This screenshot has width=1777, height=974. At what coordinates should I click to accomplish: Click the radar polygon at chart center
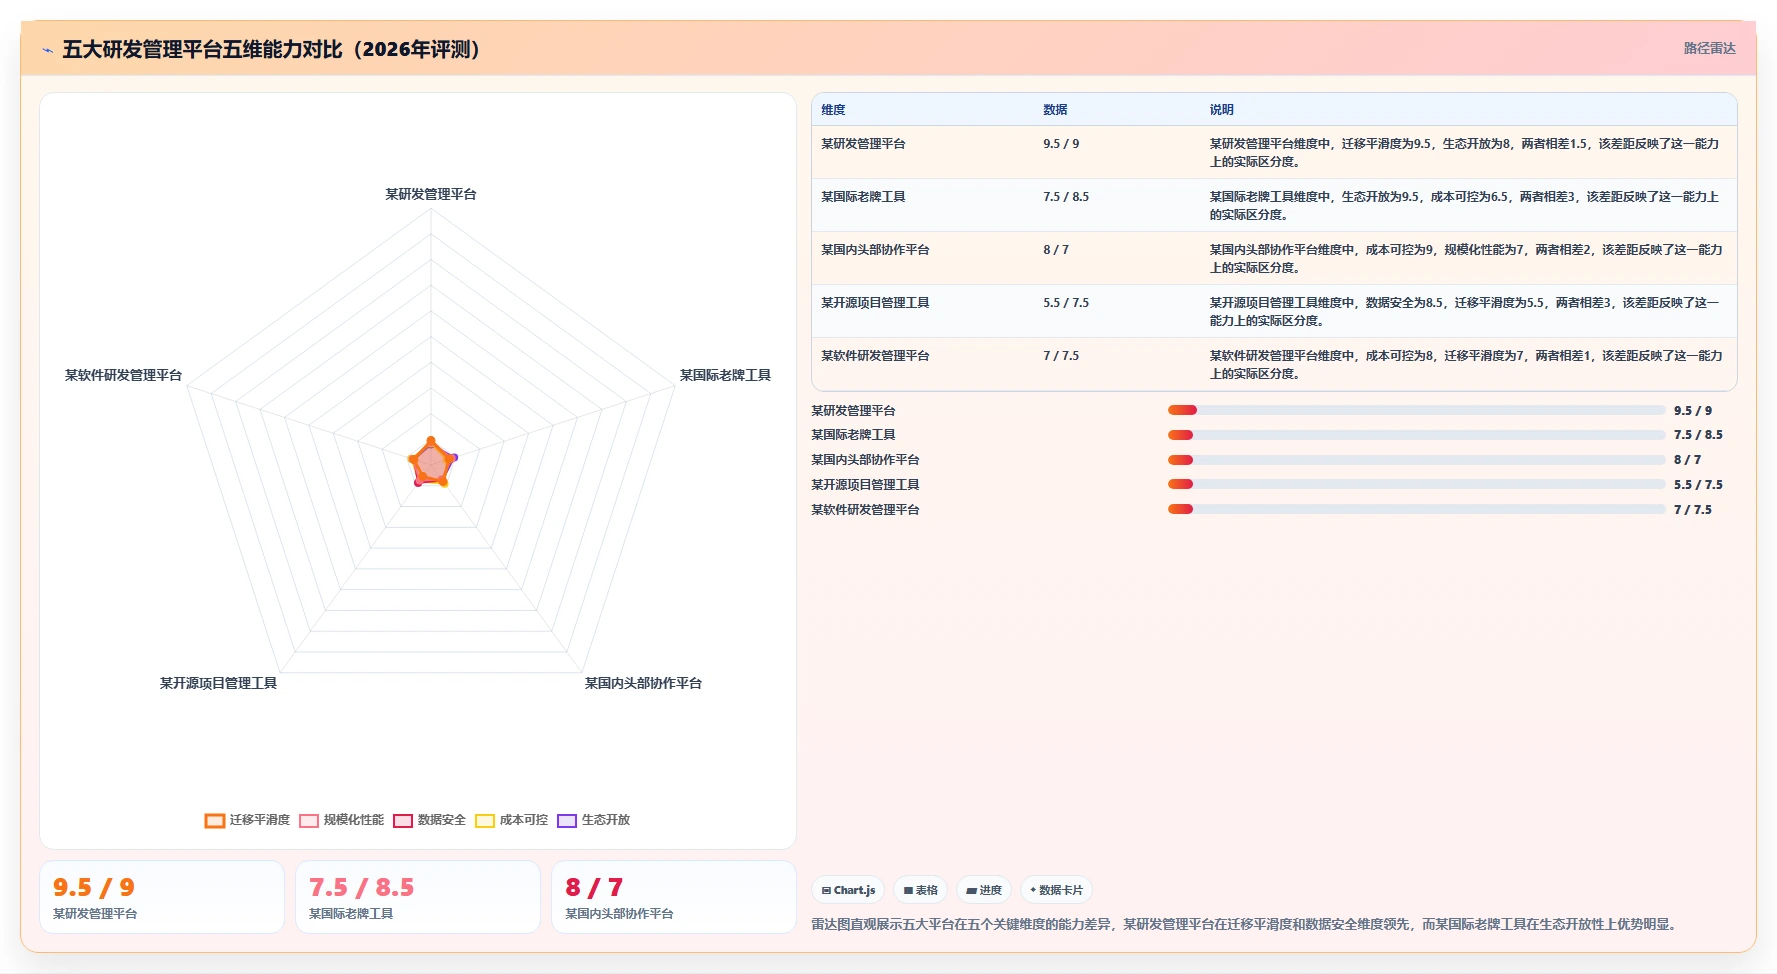[x=431, y=463]
